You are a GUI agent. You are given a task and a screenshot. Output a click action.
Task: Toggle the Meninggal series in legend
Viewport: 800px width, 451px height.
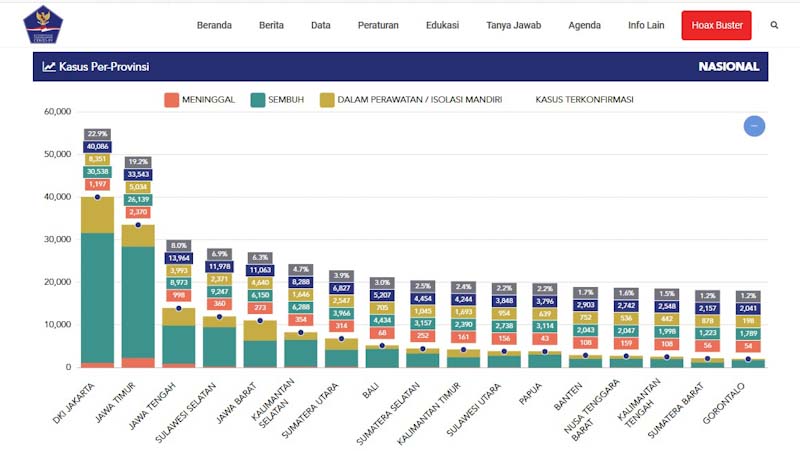tap(199, 100)
